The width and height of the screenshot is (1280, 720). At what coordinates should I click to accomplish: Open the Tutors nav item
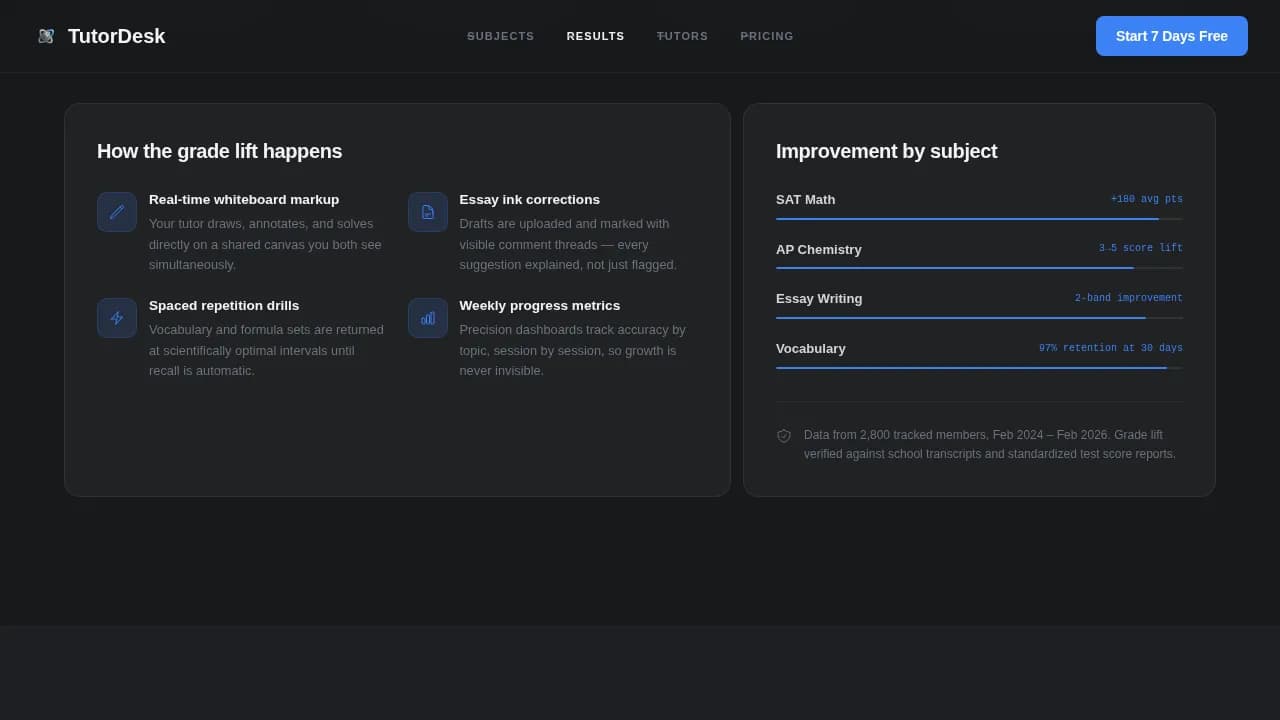(682, 36)
